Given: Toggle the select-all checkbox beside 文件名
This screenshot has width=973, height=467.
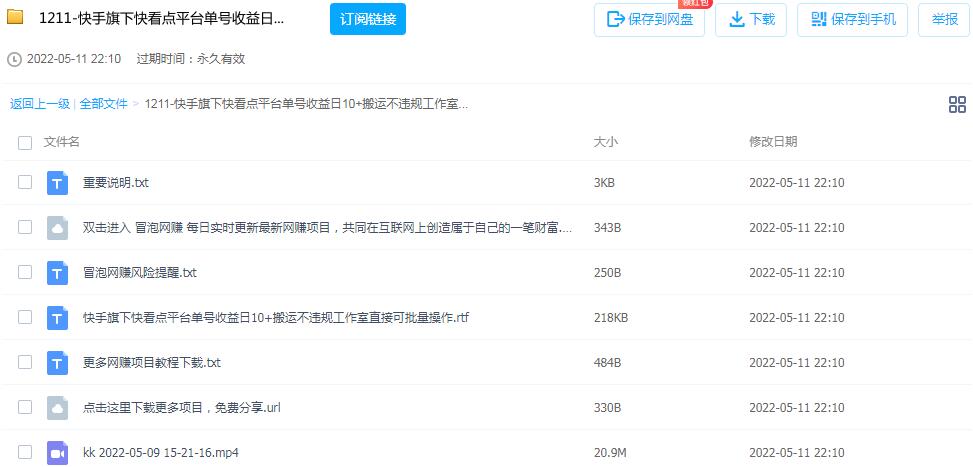Looking at the screenshot, I should tap(25, 143).
